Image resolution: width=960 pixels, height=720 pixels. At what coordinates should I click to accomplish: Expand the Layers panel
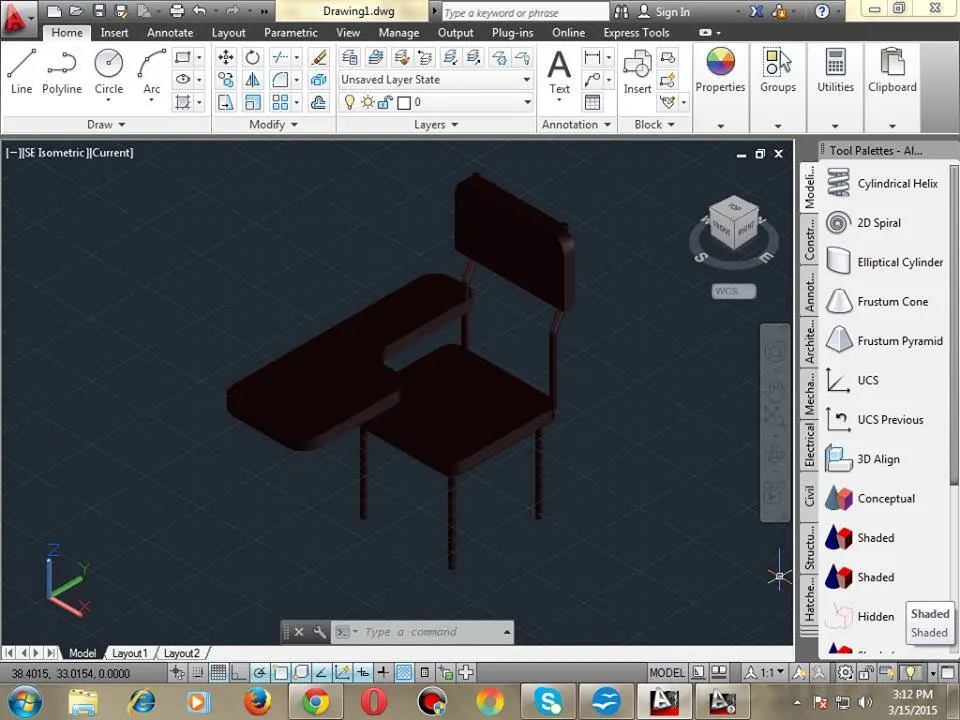pyautogui.click(x=436, y=124)
